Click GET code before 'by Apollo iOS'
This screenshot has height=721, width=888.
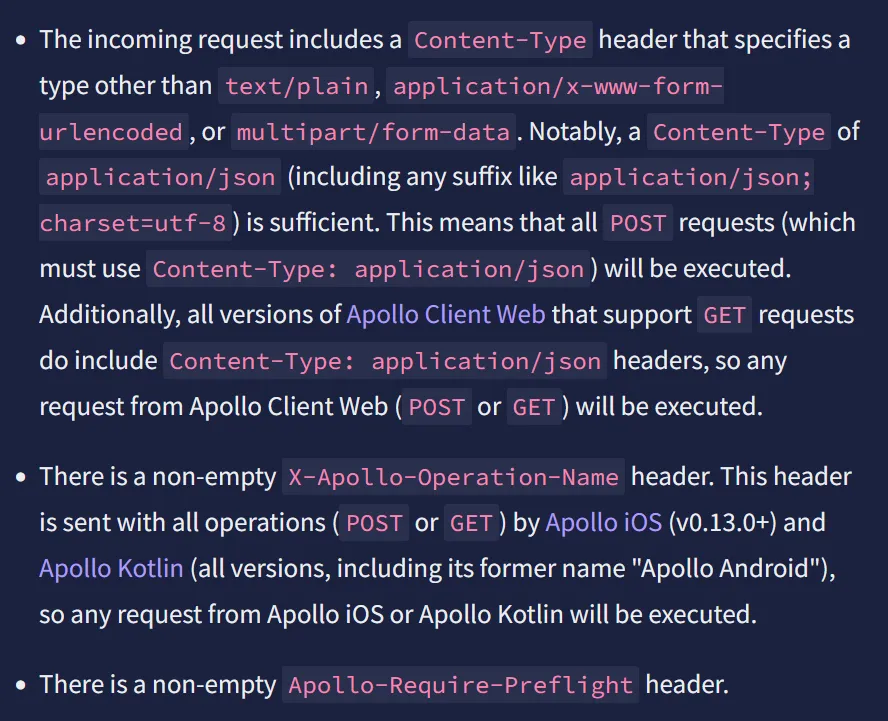pos(471,523)
